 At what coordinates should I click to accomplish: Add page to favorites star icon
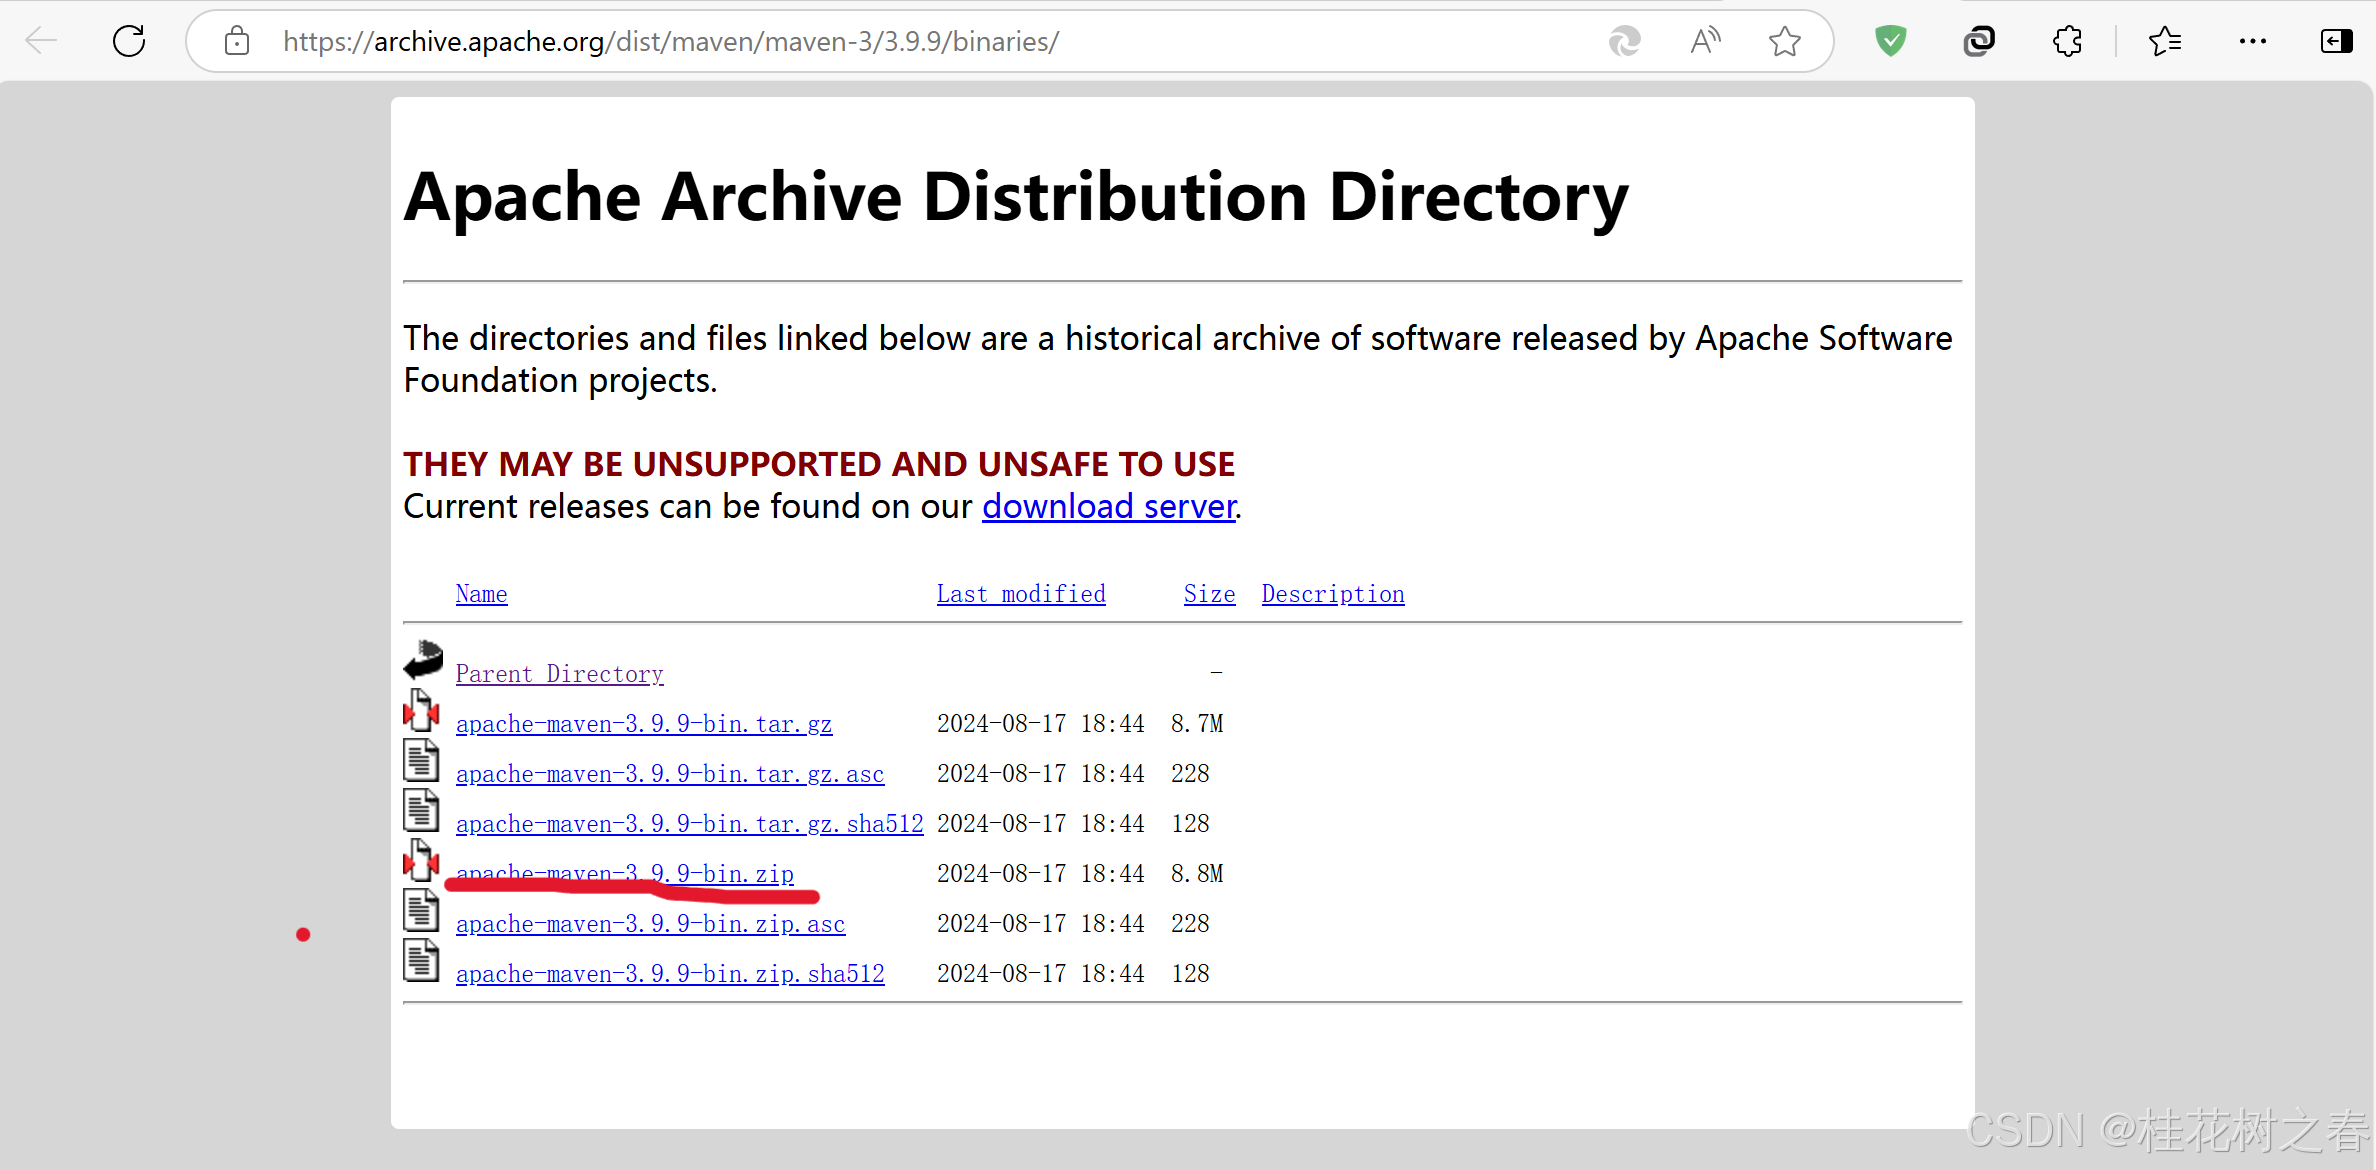1784,41
